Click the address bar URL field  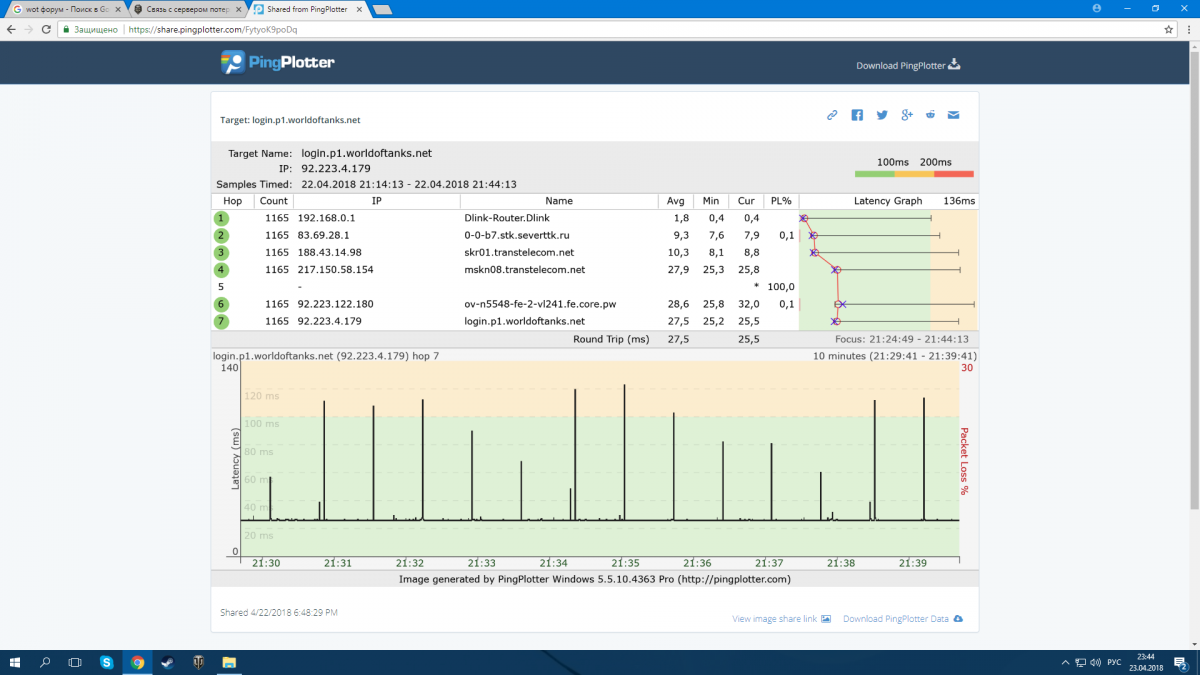pos(600,29)
